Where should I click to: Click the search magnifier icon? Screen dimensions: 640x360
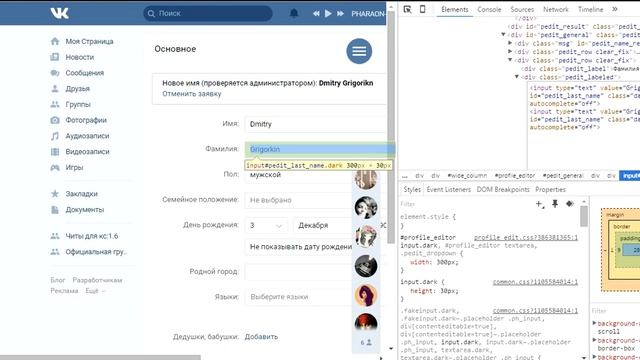click(x=151, y=13)
